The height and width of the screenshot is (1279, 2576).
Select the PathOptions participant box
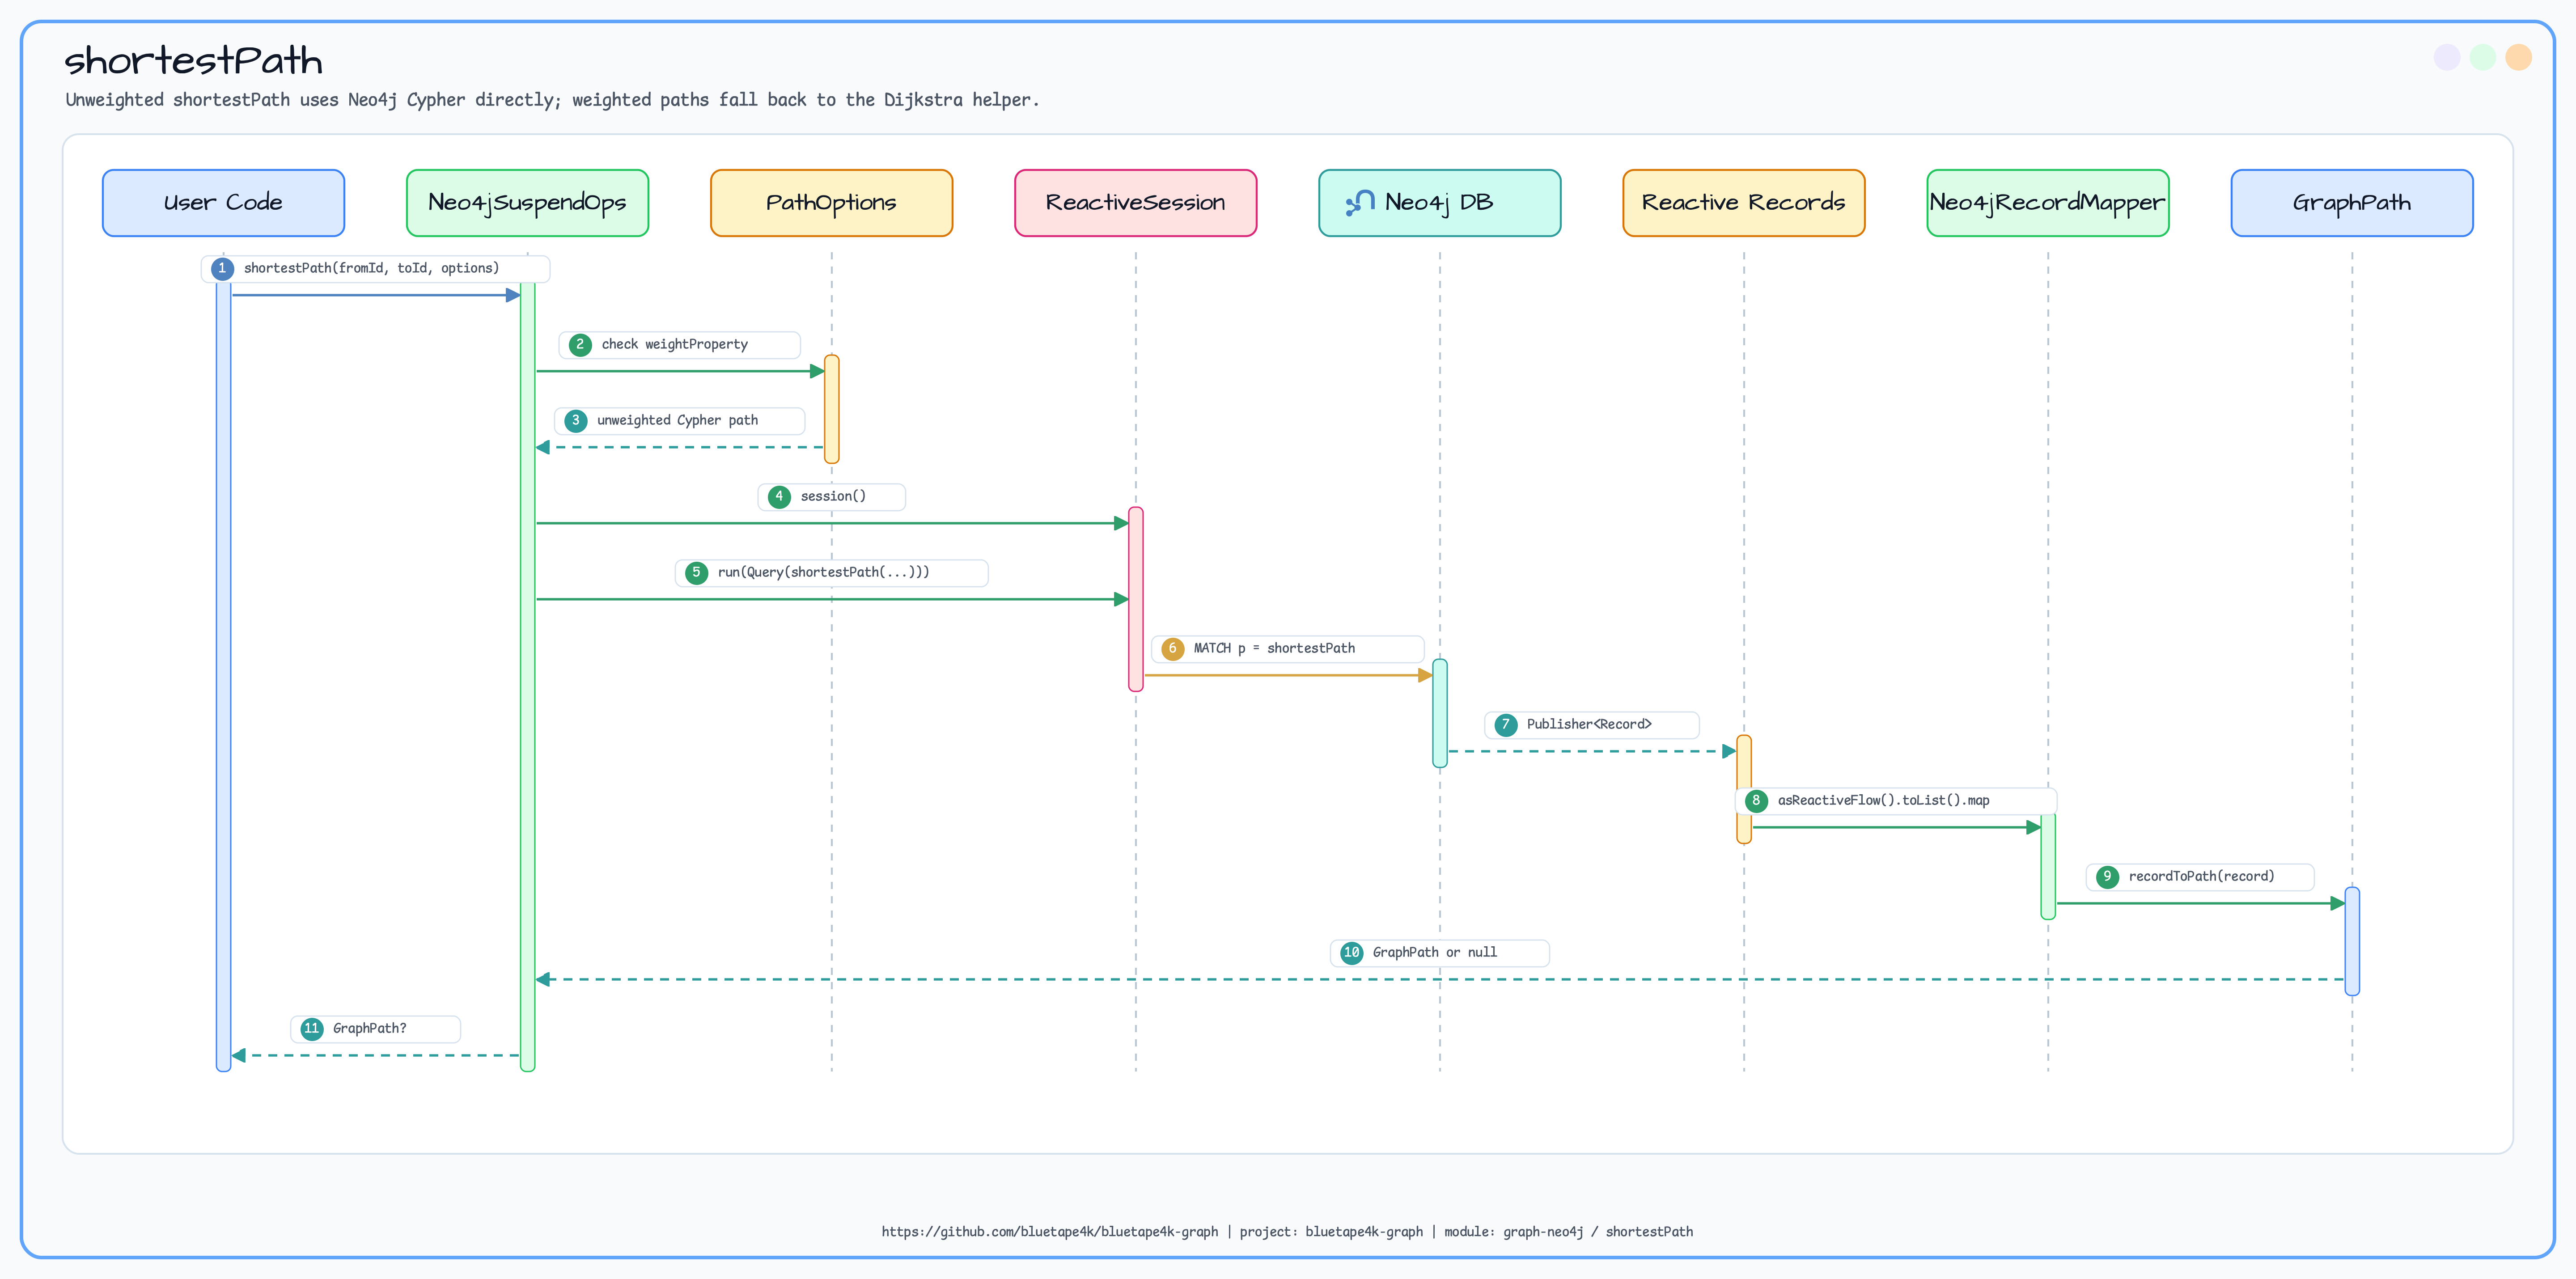pos(831,203)
